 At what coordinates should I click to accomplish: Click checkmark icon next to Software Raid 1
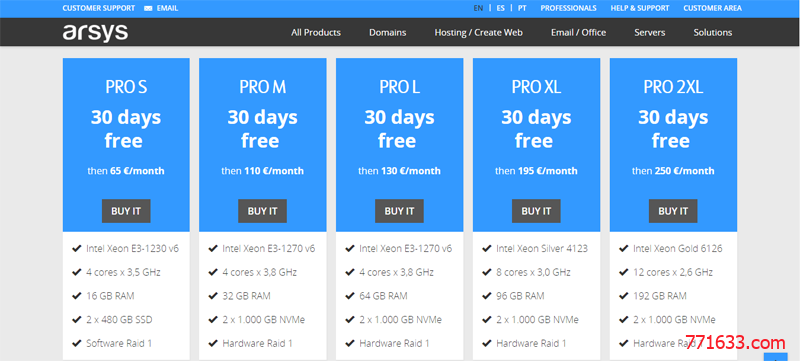click(x=77, y=343)
